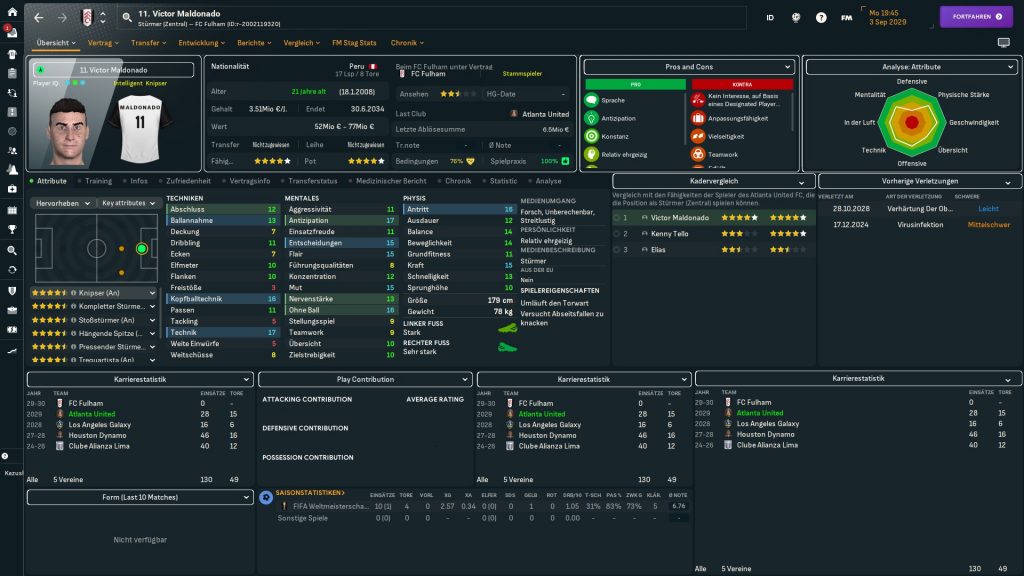Viewport: 1024px width, 576px height.
Task: Go back with the left arrow
Action: point(38,18)
